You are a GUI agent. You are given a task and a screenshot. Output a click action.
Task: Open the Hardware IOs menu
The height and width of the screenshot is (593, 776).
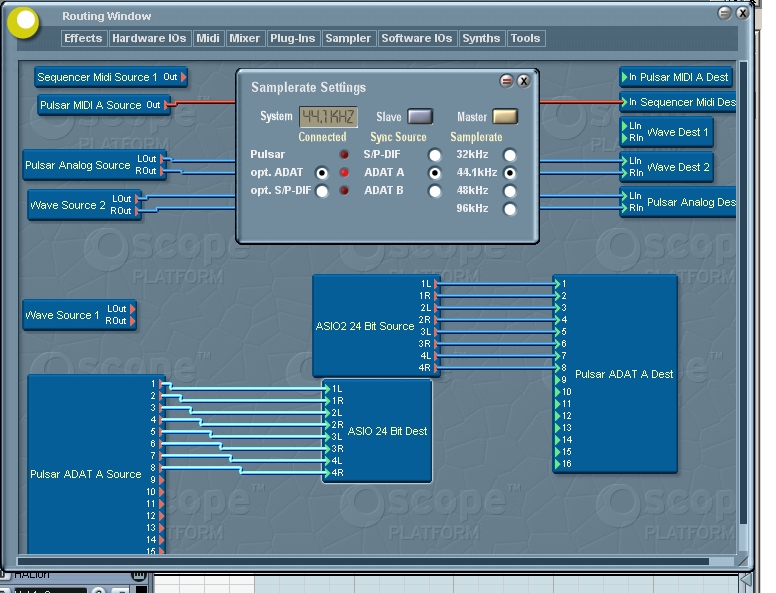149,38
